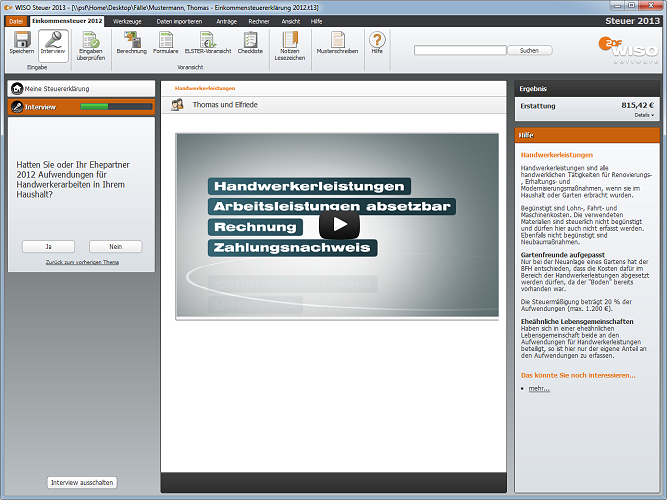
Task: Open the Datei menu tab
Action: (16, 21)
